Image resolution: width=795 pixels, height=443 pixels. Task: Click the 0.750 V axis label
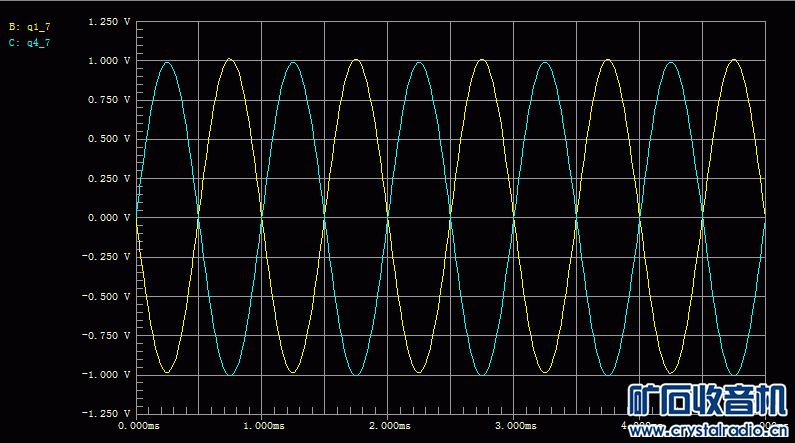(x=109, y=100)
